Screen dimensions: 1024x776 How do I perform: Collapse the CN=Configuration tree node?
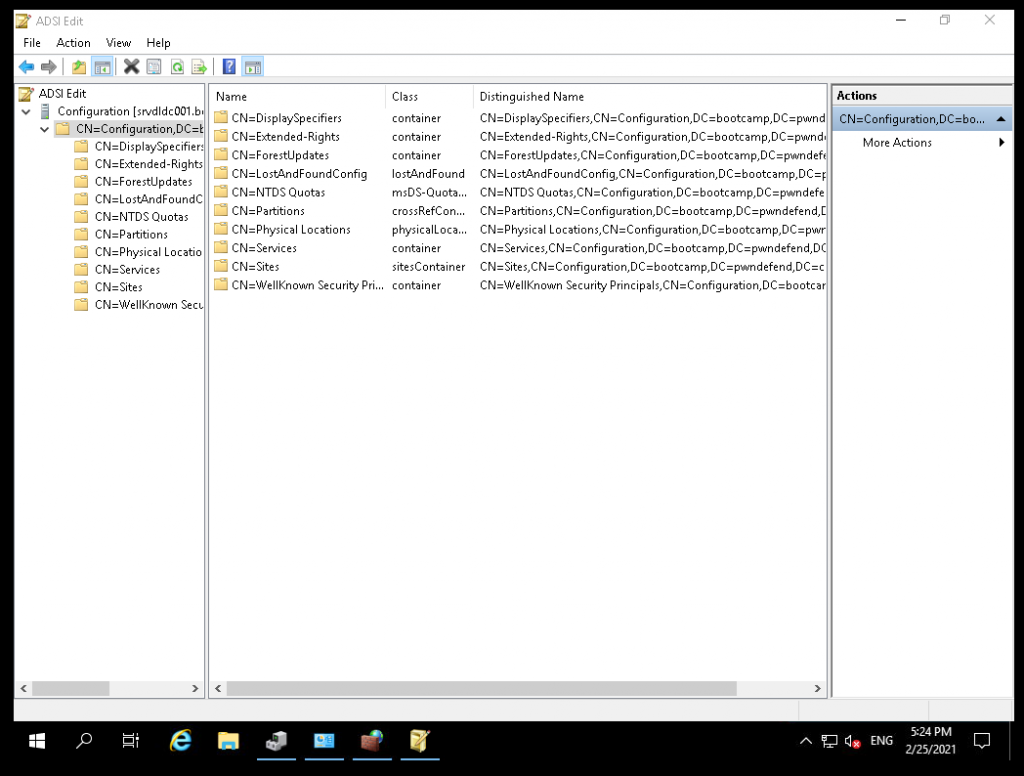[x=44, y=128]
